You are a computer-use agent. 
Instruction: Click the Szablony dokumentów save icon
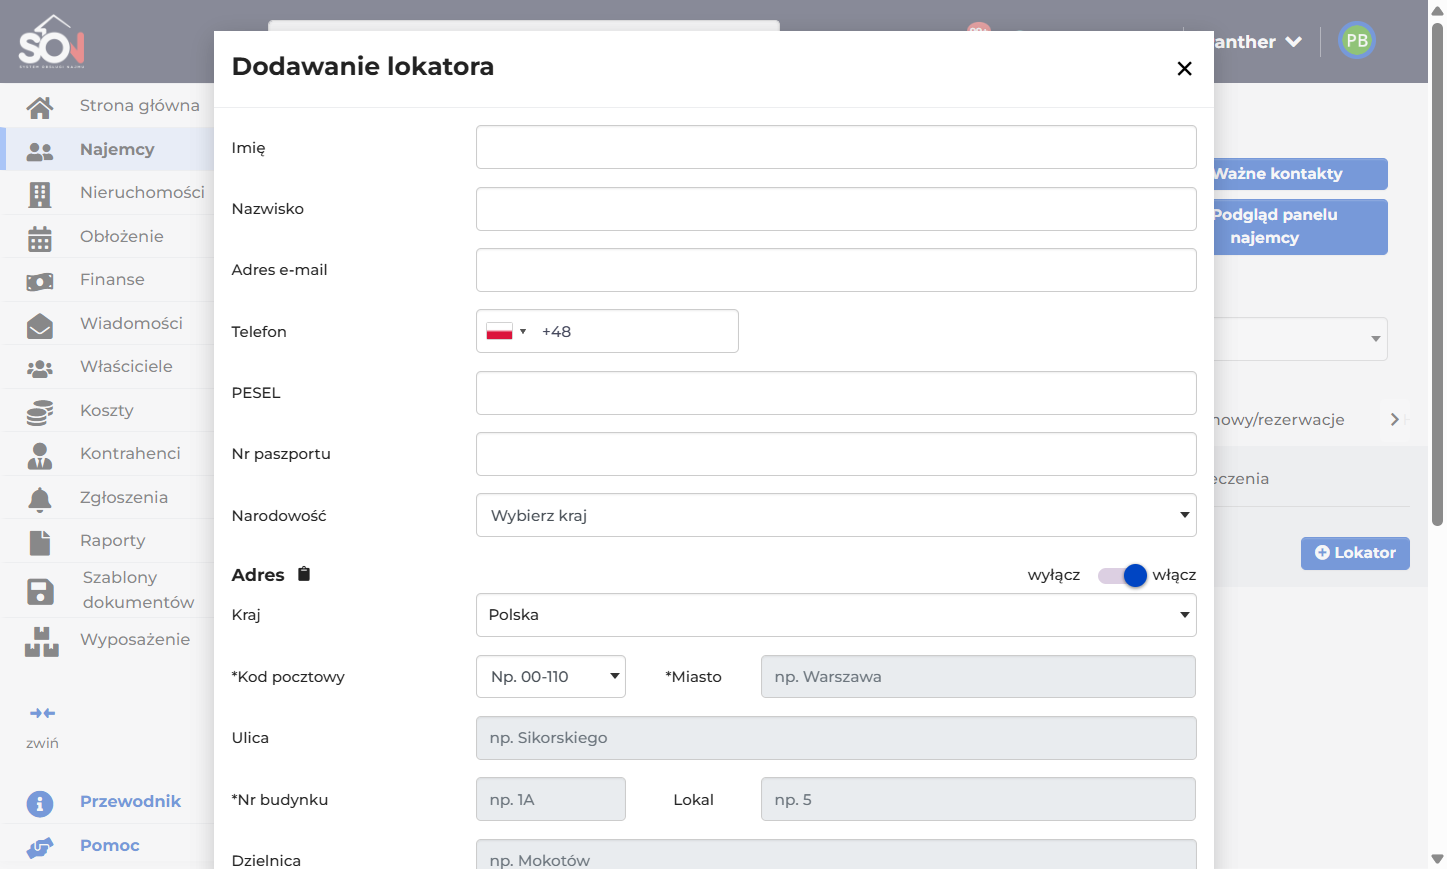pos(40,592)
